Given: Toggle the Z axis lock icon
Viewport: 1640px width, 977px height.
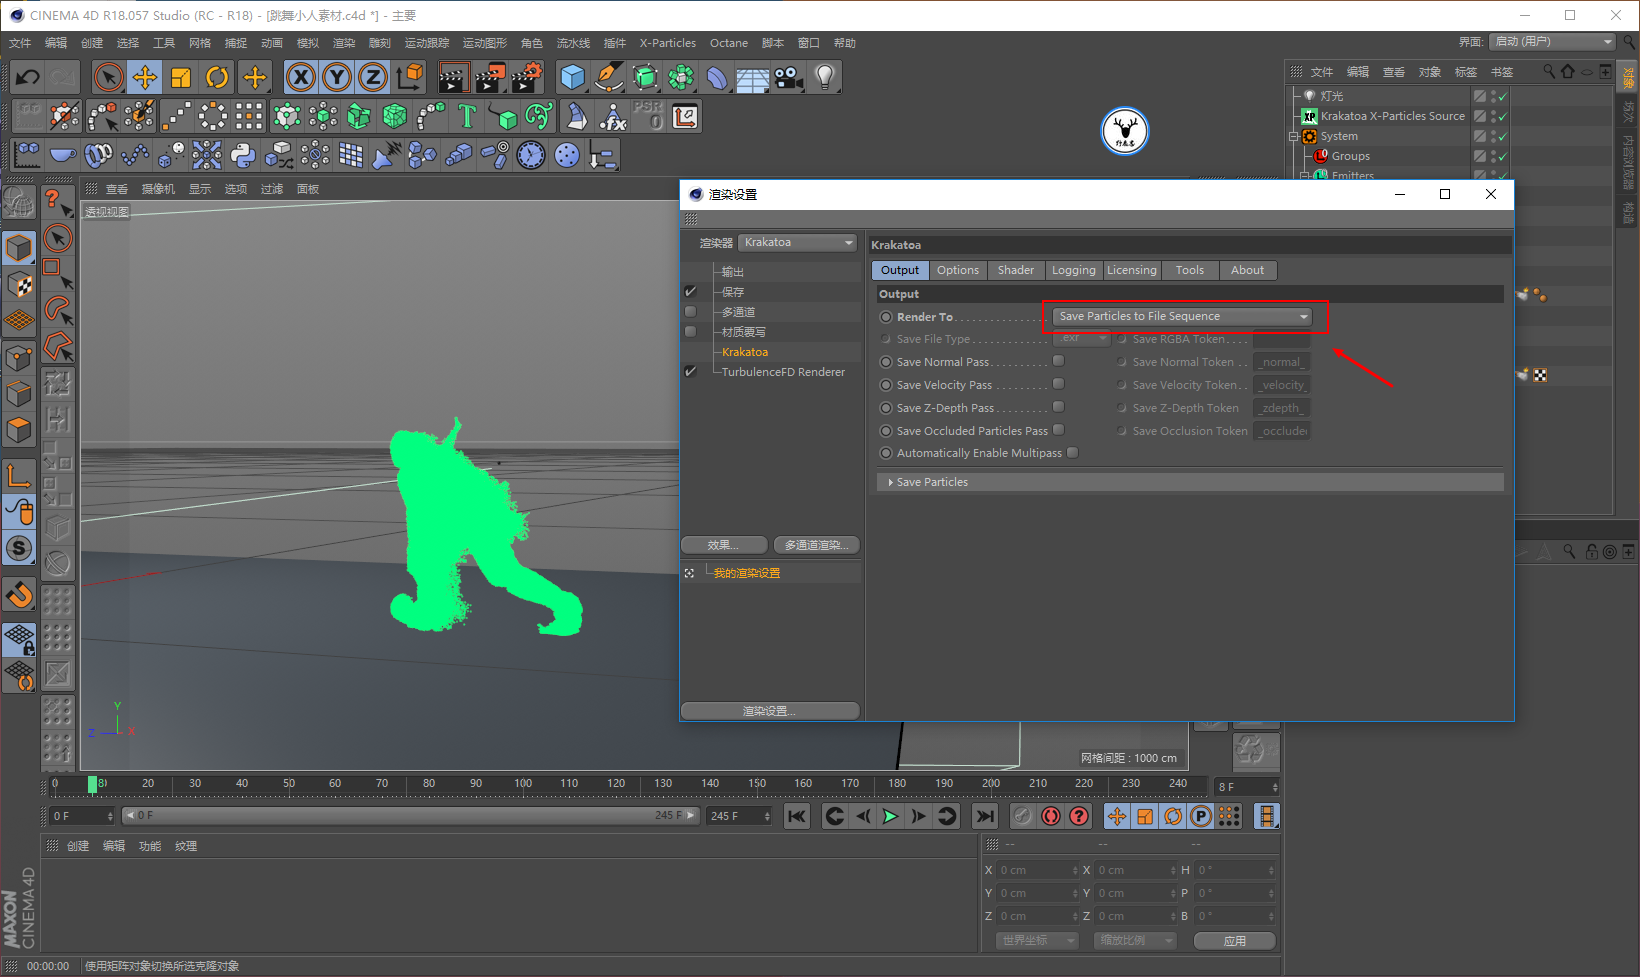Looking at the screenshot, I should pos(373,77).
